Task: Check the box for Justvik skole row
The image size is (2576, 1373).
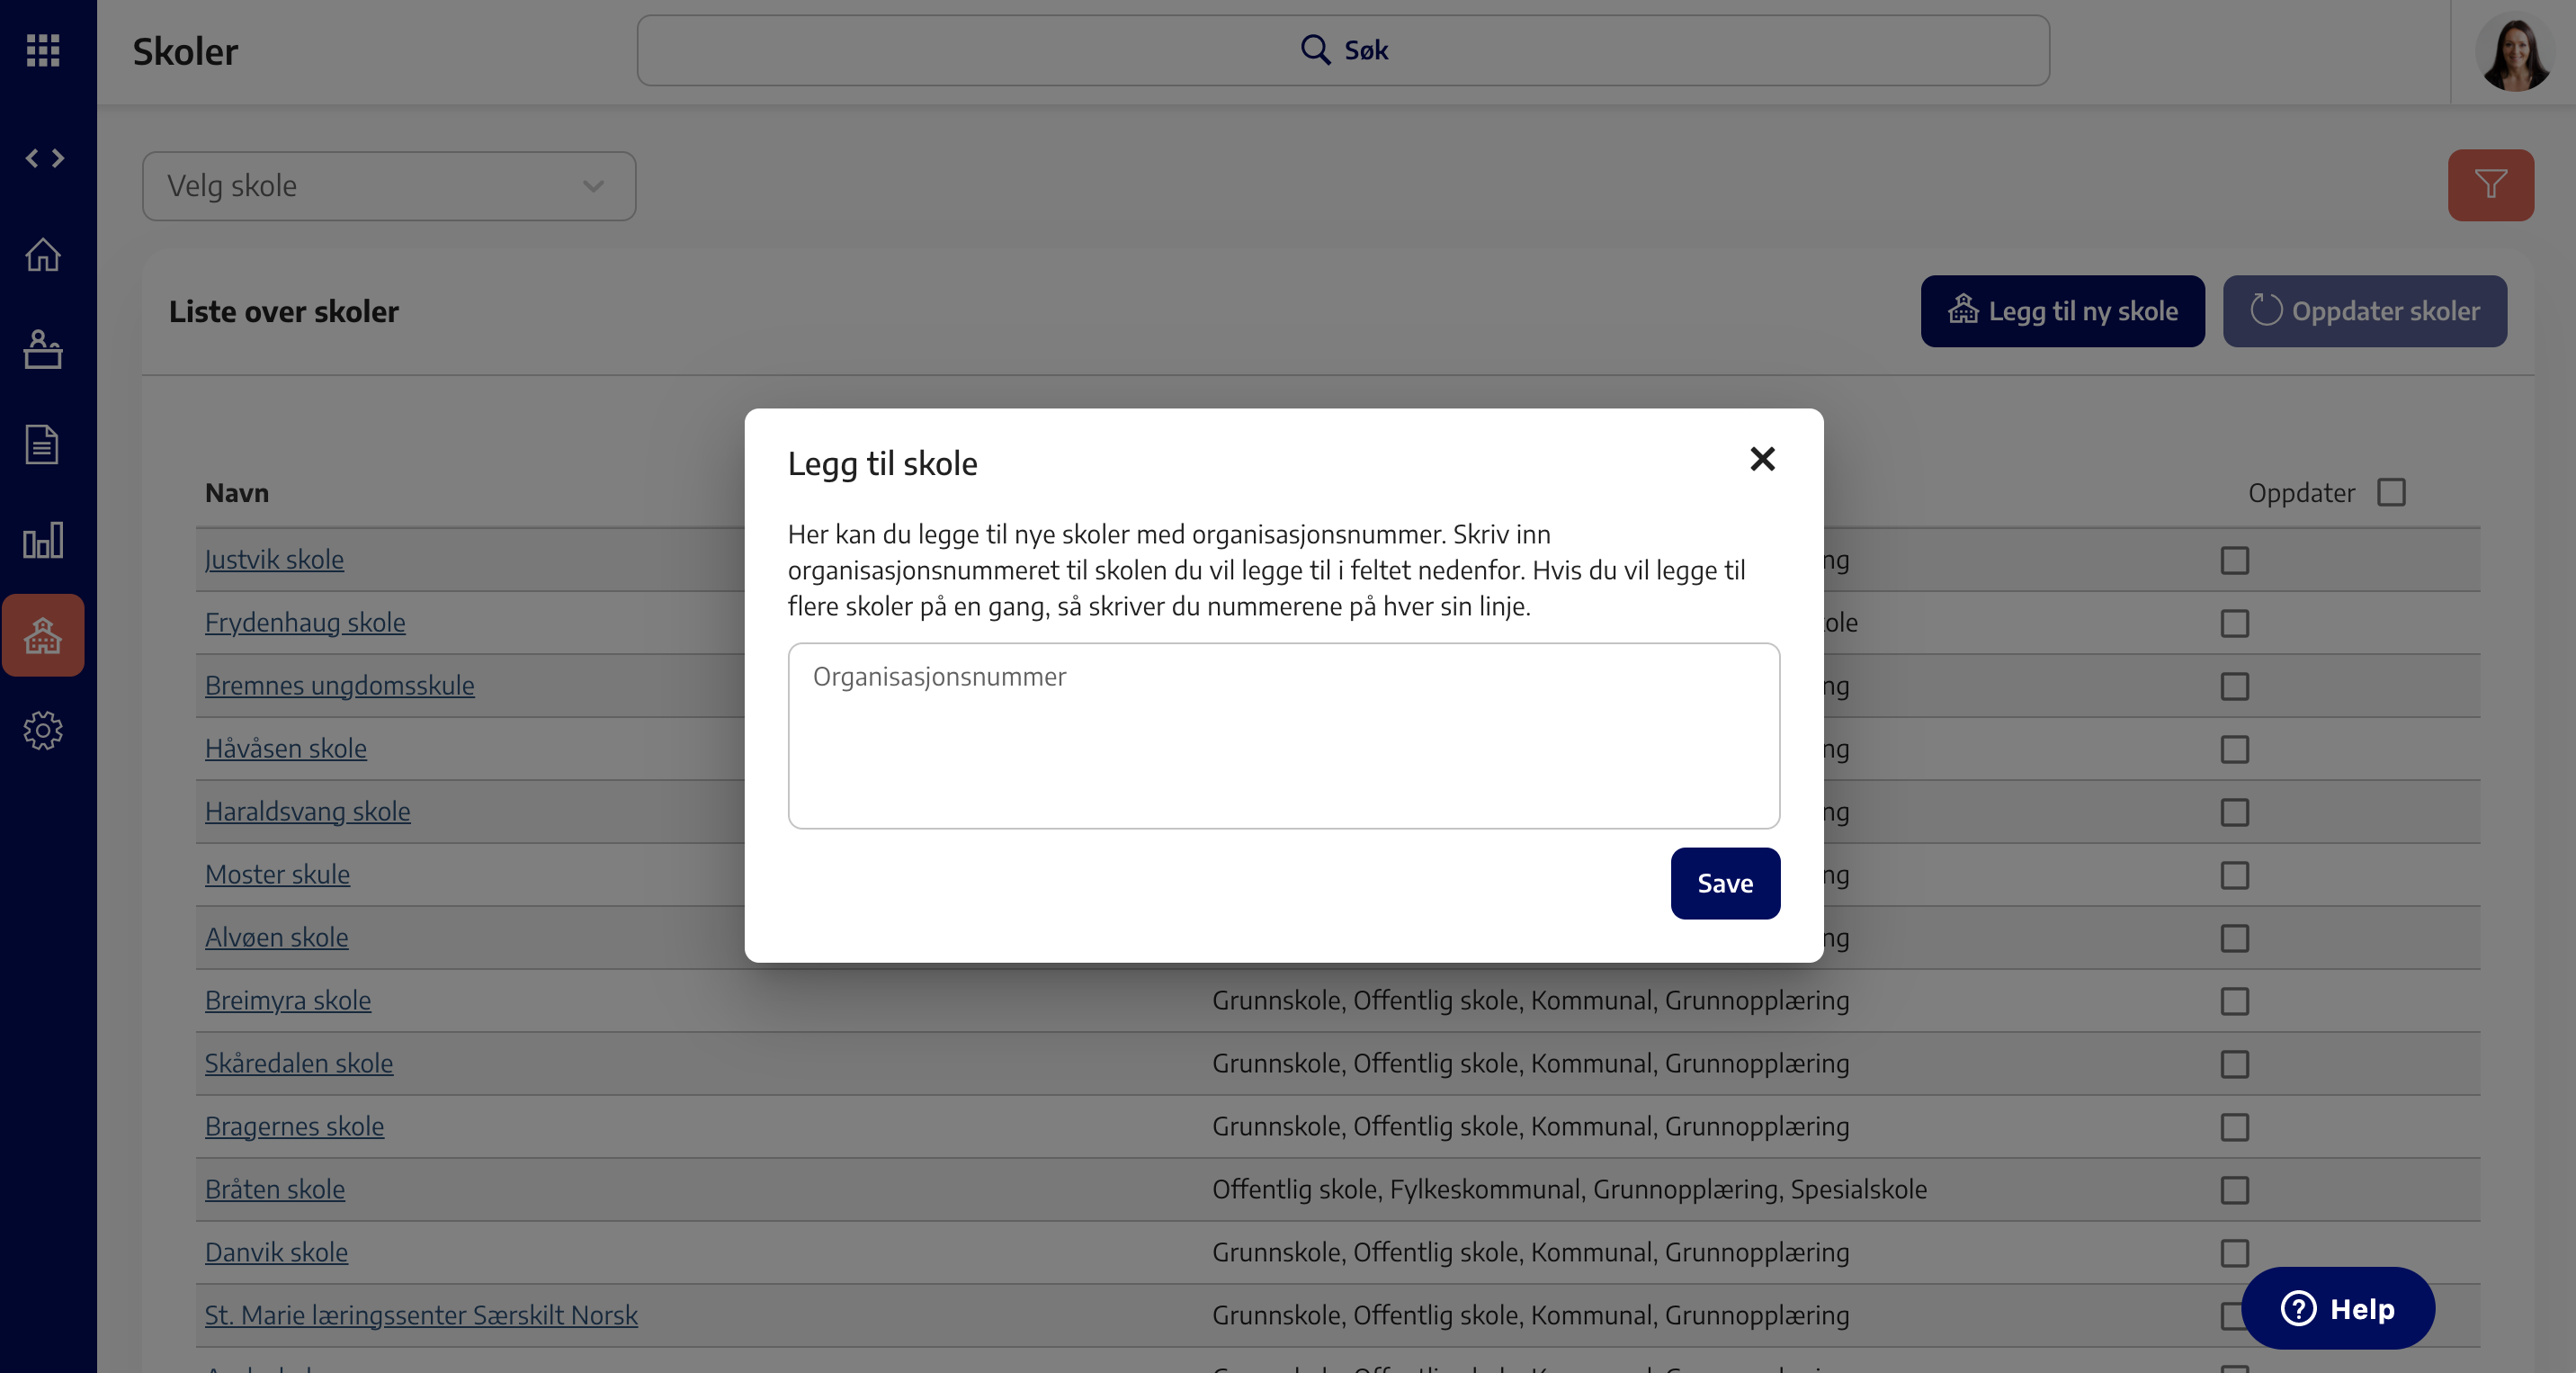Action: (x=2234, y=561)
